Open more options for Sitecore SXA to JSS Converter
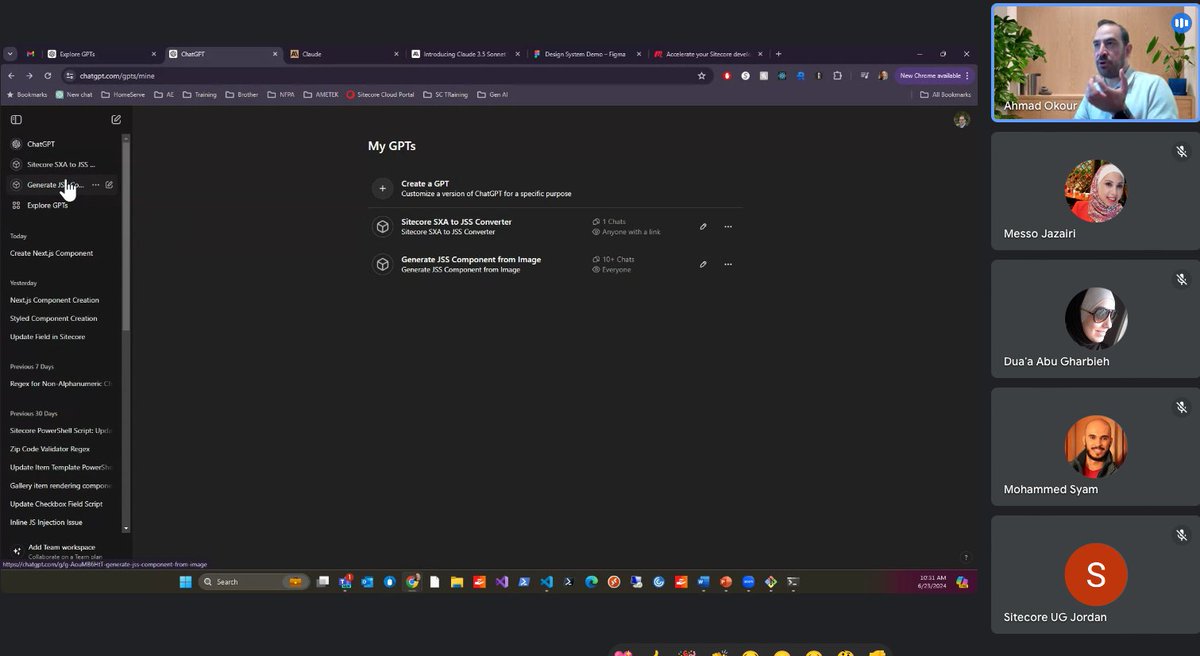The width and height of the screenshot is (1200, 656). click(728, 227)
